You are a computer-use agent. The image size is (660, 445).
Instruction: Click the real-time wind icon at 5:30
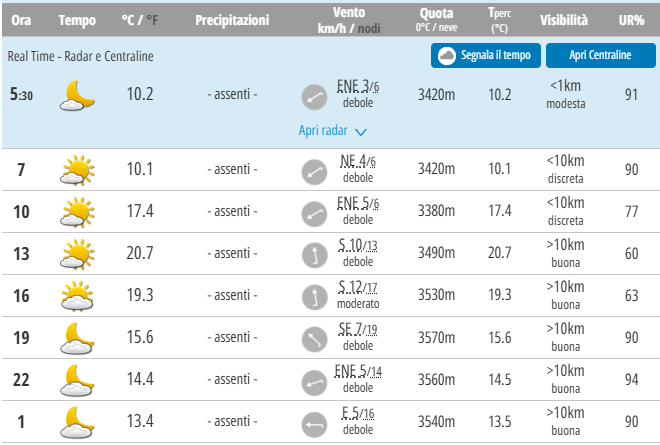(x=315, y=96)
